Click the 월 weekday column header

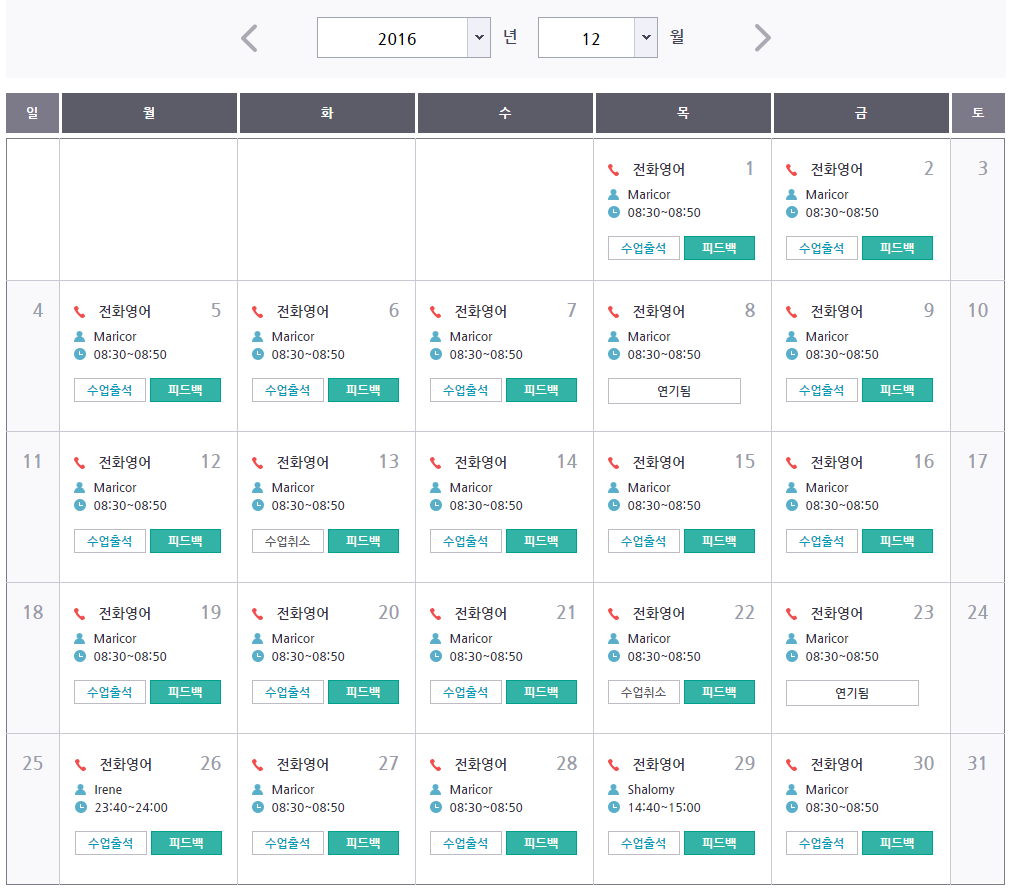[x=149, y=113]
